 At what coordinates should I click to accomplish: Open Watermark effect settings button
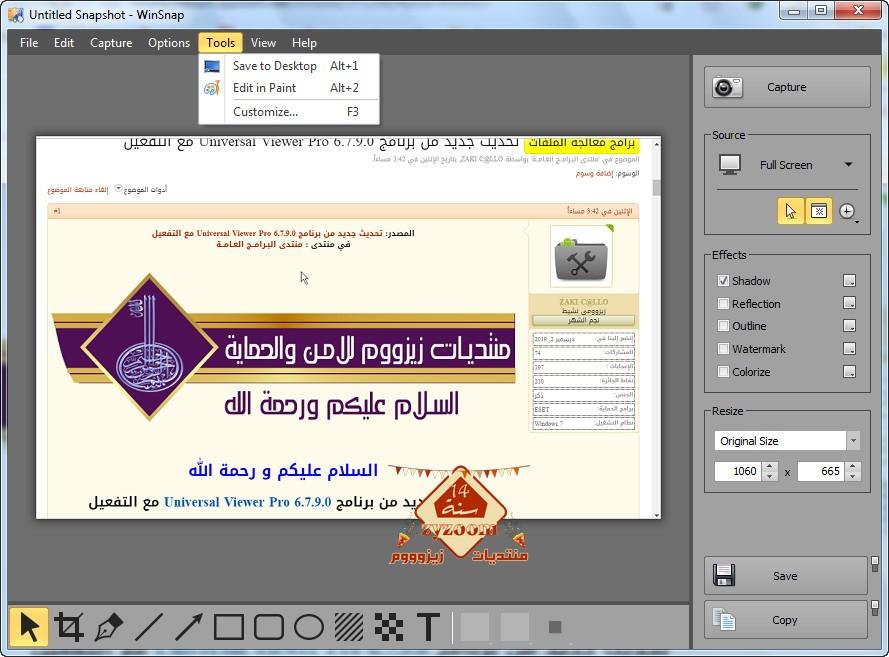click(x=849, y=349)
